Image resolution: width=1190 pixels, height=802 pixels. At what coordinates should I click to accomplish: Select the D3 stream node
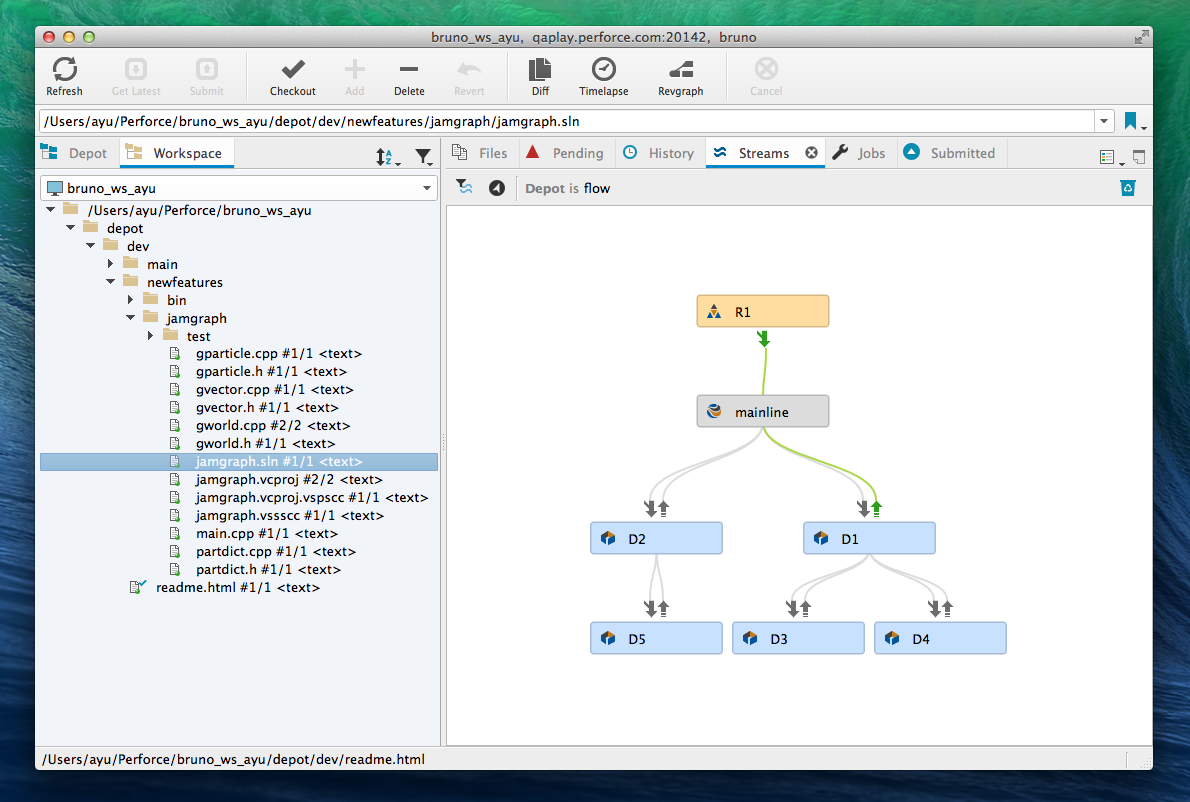[798, 638]
